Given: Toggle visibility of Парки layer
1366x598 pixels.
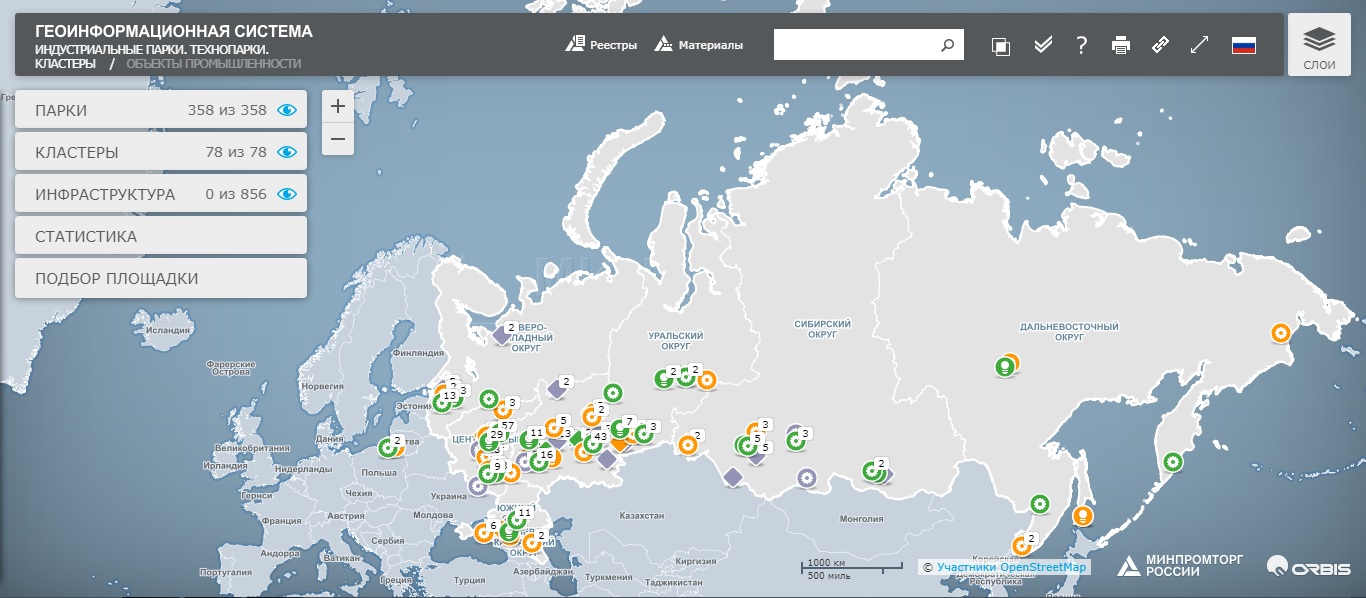Looking at the screenshot, I should click(x=287, y=110).
